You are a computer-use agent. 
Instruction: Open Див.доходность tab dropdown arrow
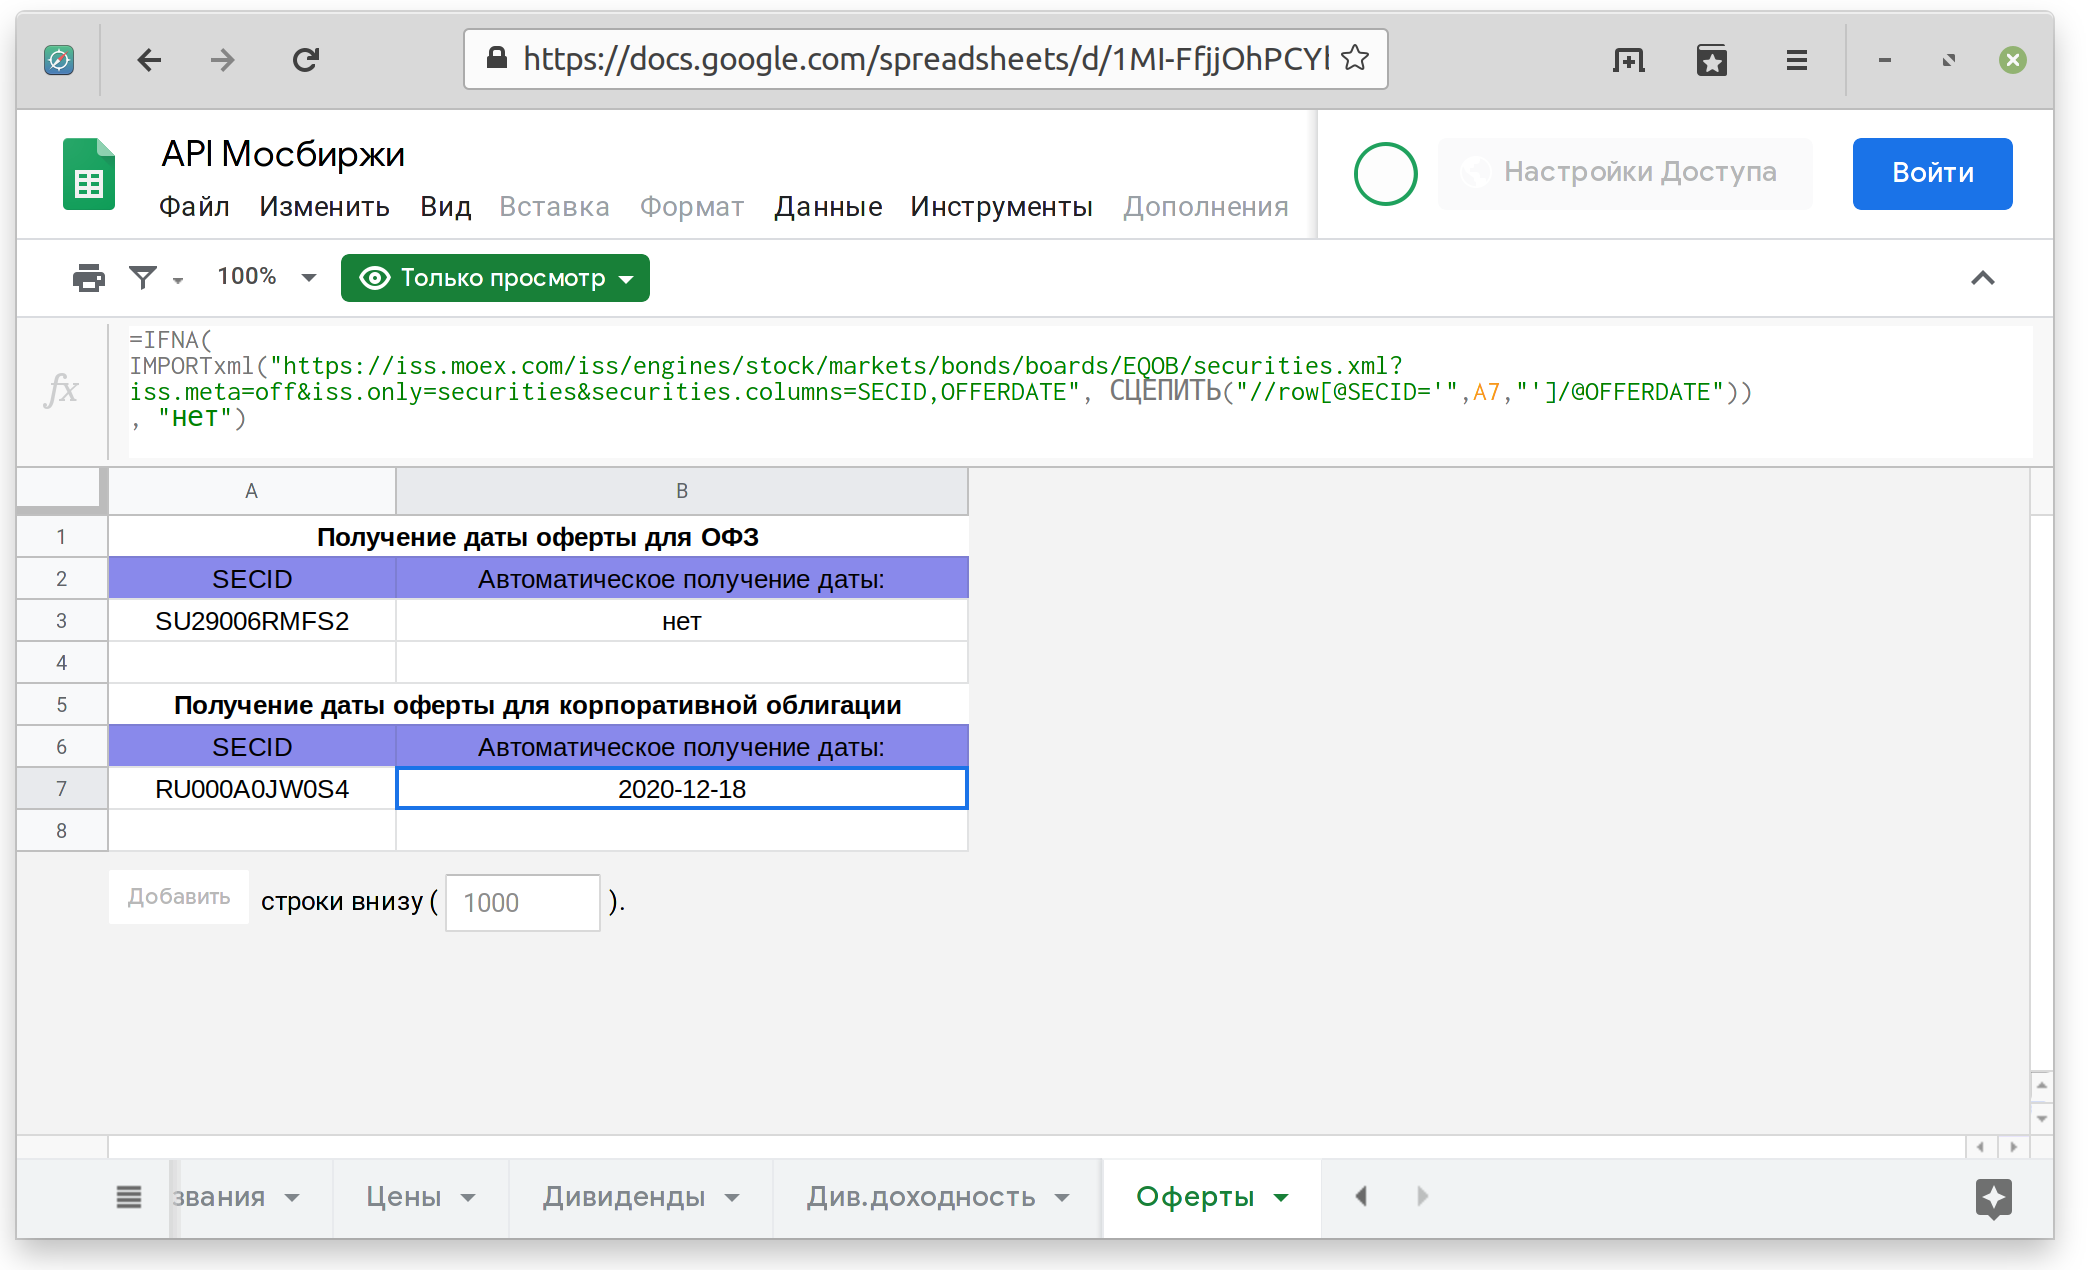click(x=1062, y=1198)
